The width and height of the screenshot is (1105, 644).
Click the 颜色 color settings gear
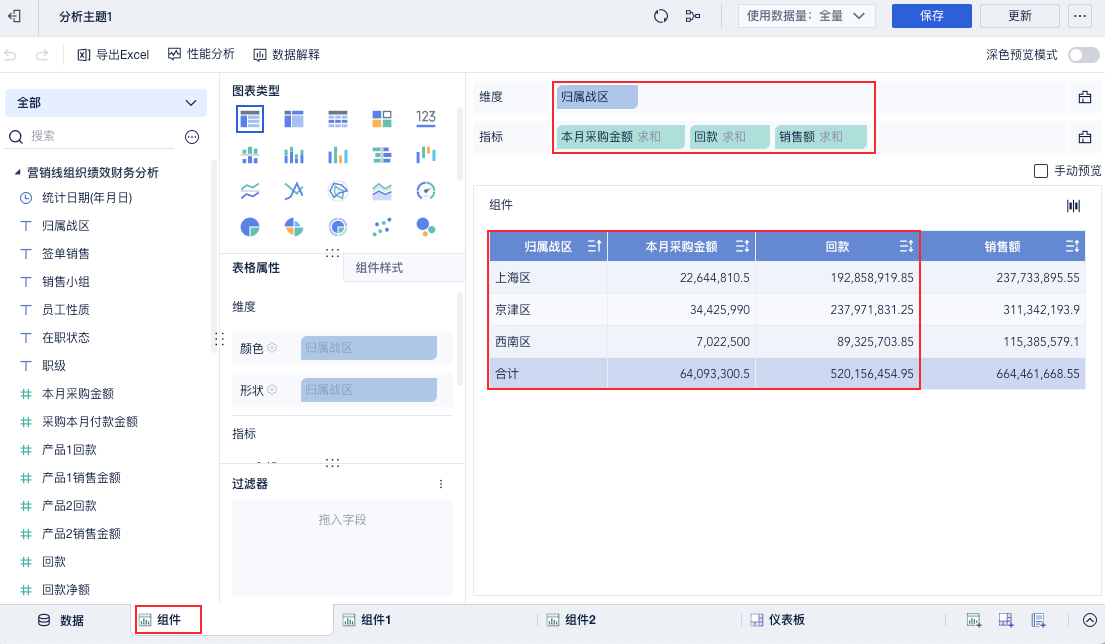272,347
